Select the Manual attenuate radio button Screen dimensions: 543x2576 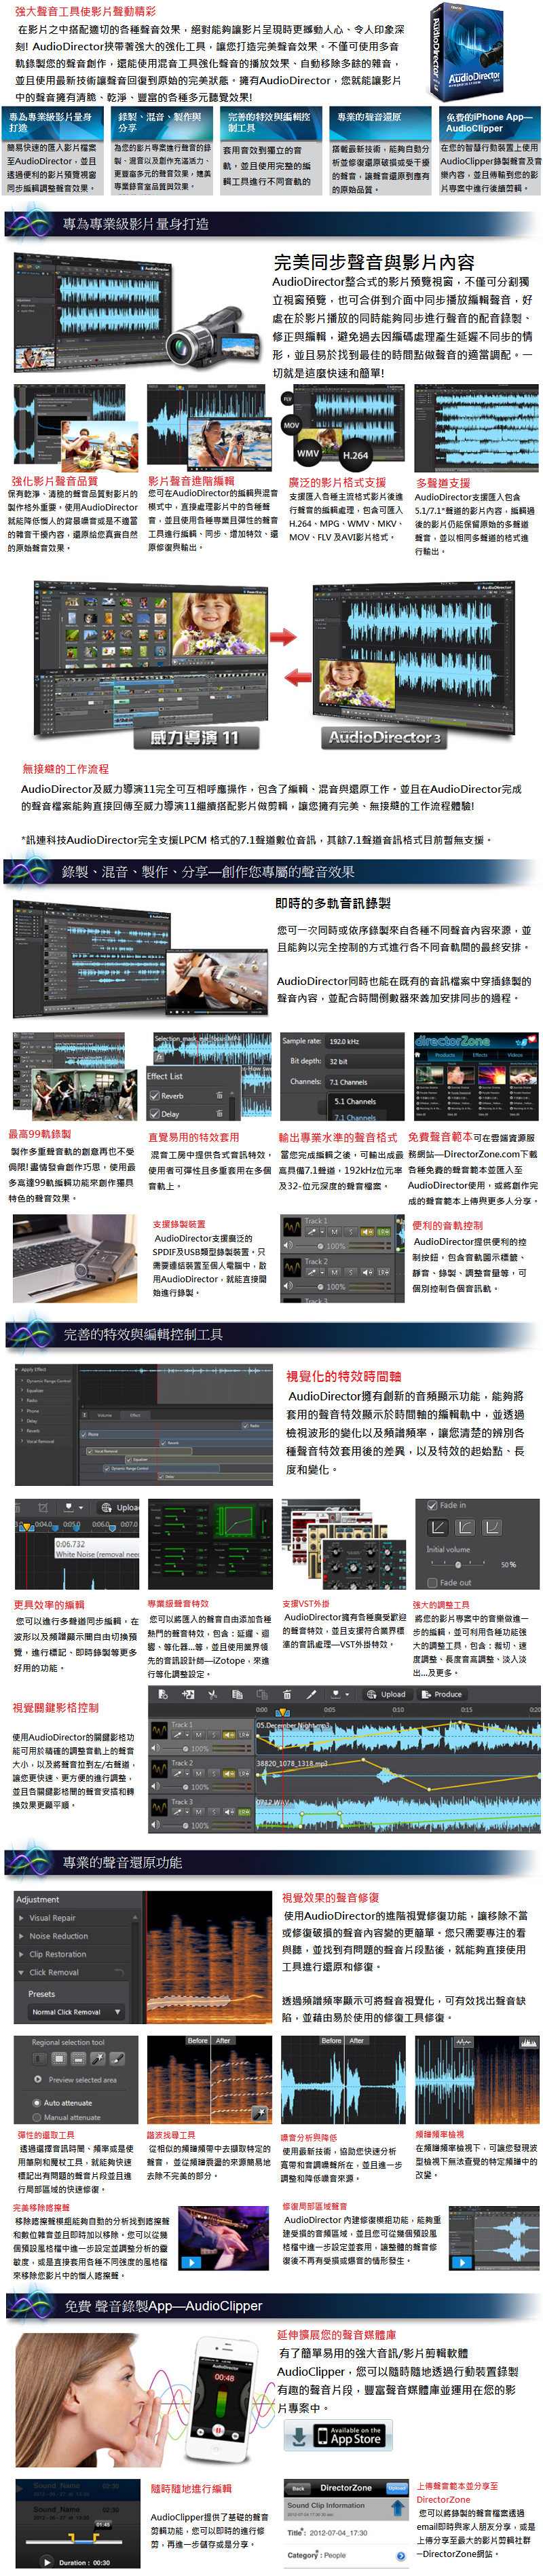pyautogui.click(x=37, y=2117)
